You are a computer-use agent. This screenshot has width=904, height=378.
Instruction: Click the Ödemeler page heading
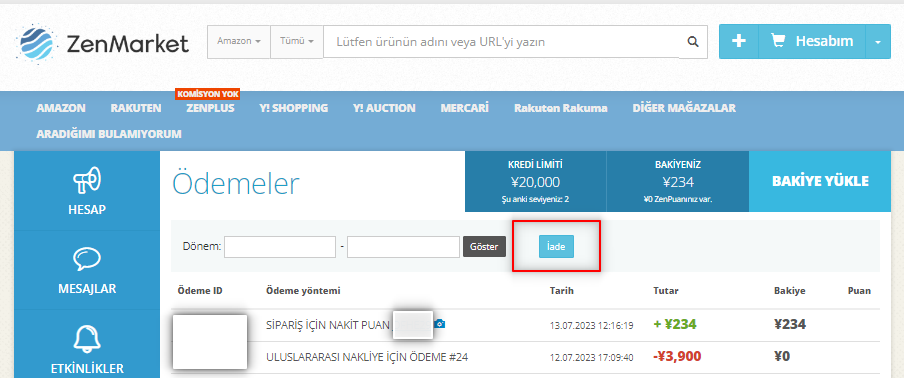tap(235, 184)
